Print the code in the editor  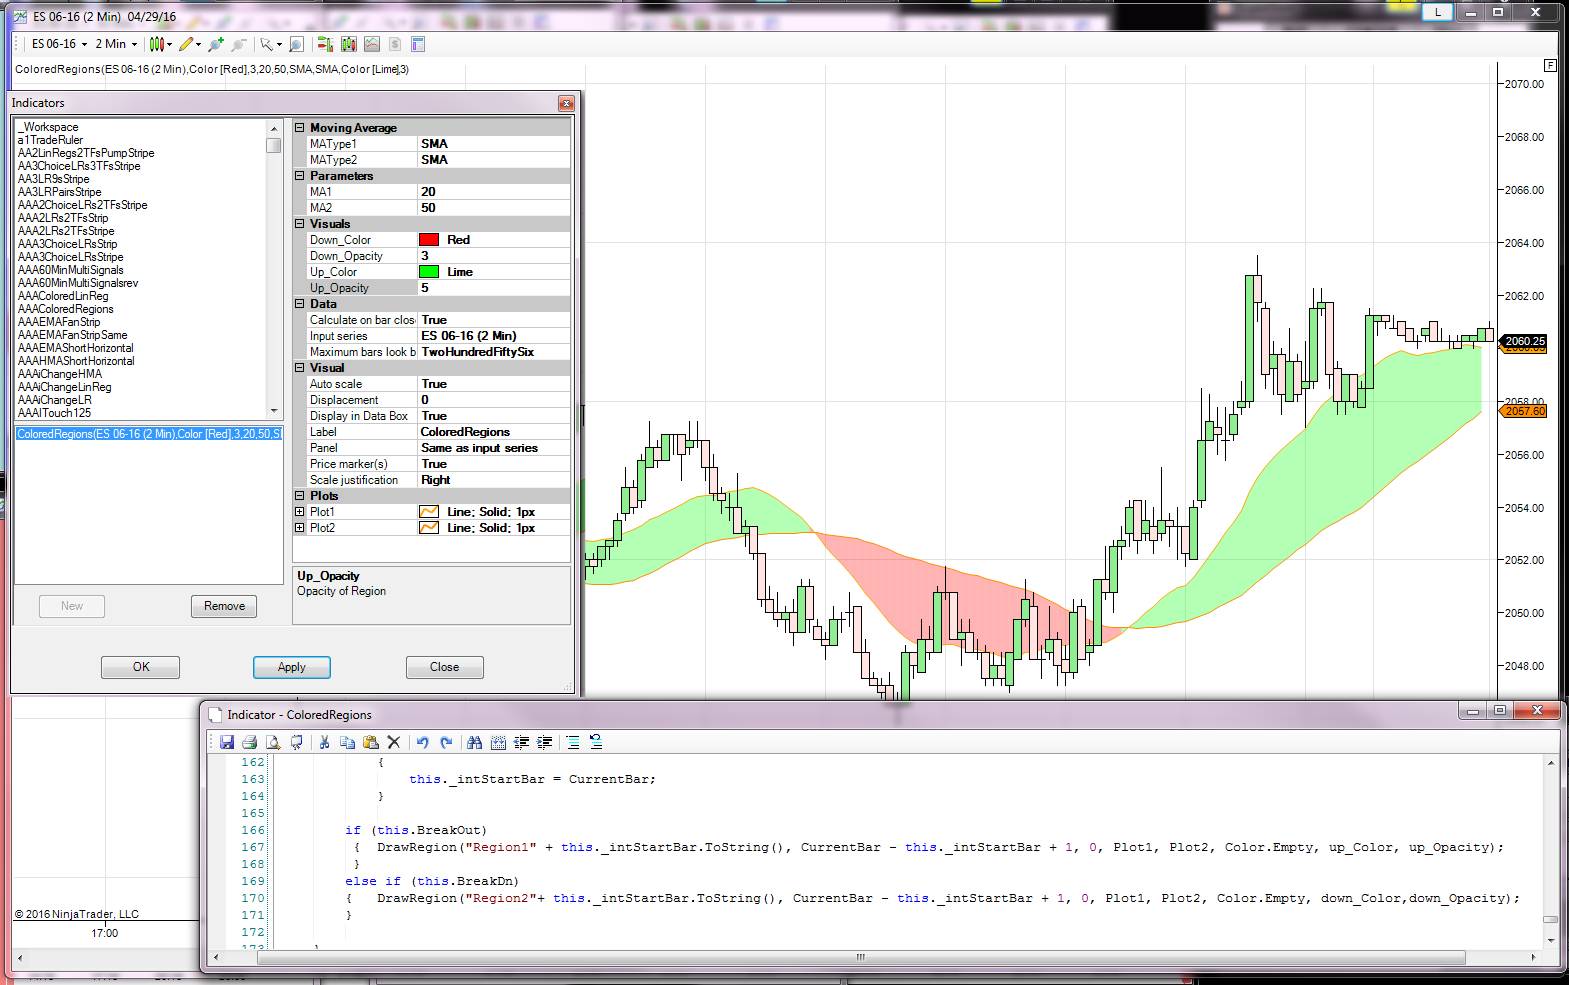click(x=250, y=742)
